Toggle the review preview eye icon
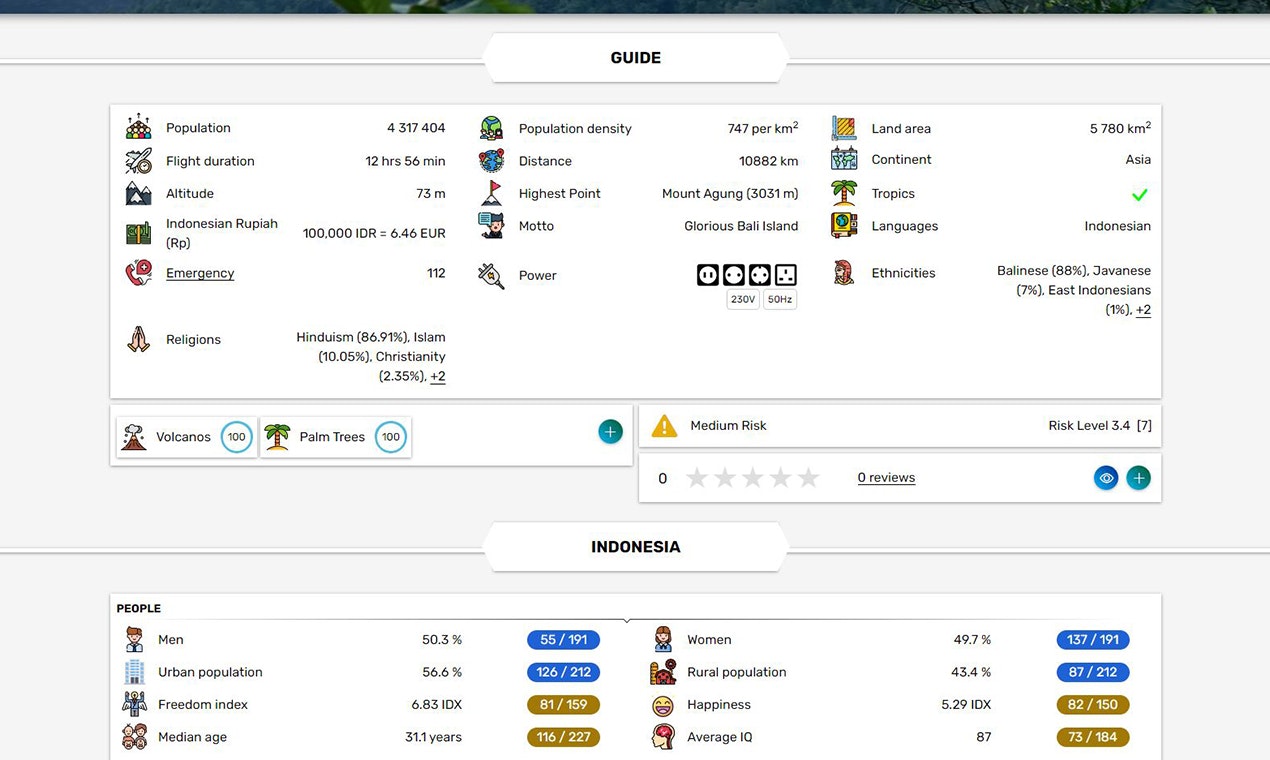Screen dimensions: 1270x760 (x=1105, y=477)
